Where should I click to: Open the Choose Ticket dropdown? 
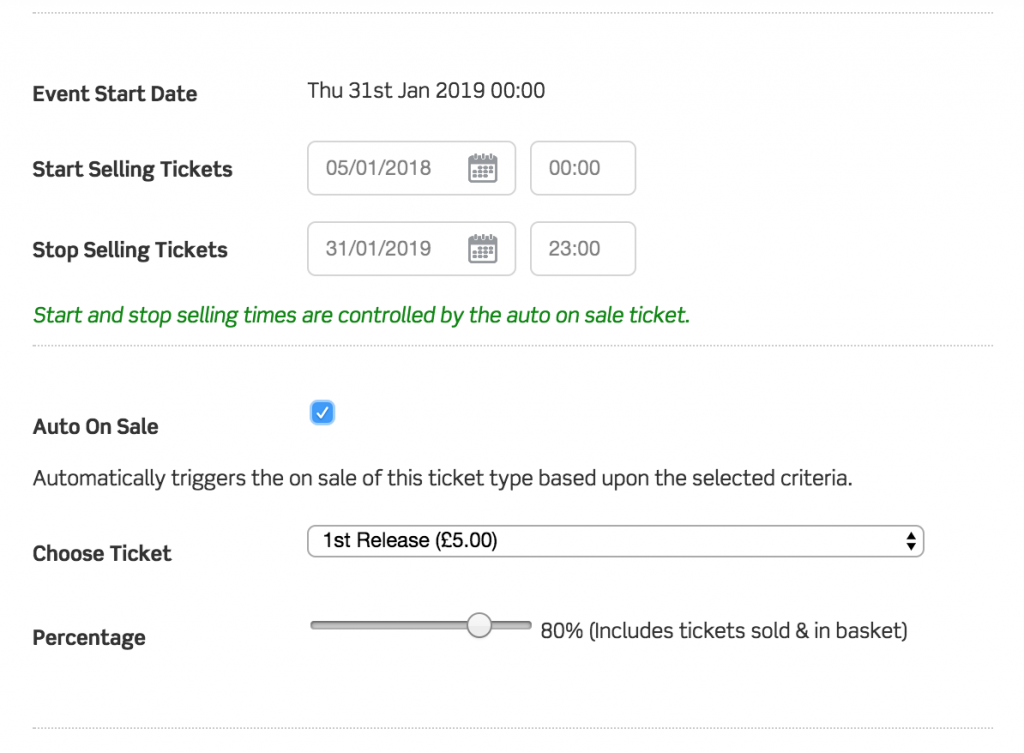point(615,541)
